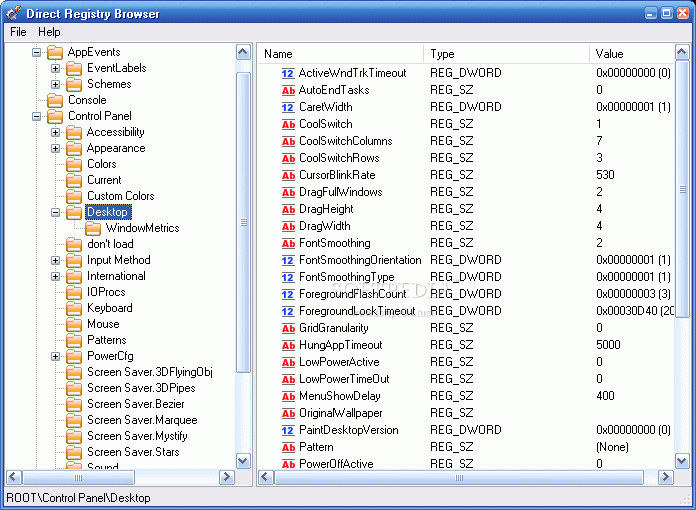Expand the Input Method tree node

point(55,261)
